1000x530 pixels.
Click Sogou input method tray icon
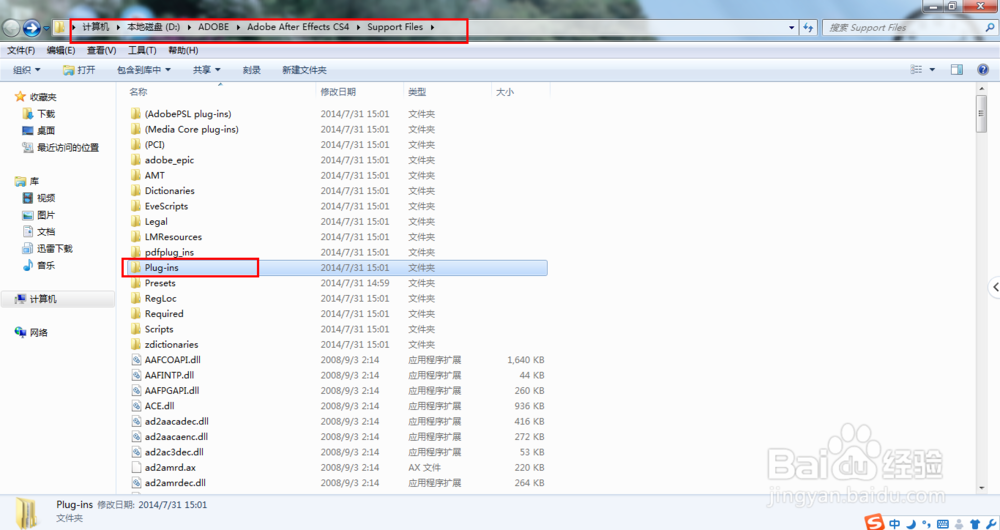(x=874, y=523)
